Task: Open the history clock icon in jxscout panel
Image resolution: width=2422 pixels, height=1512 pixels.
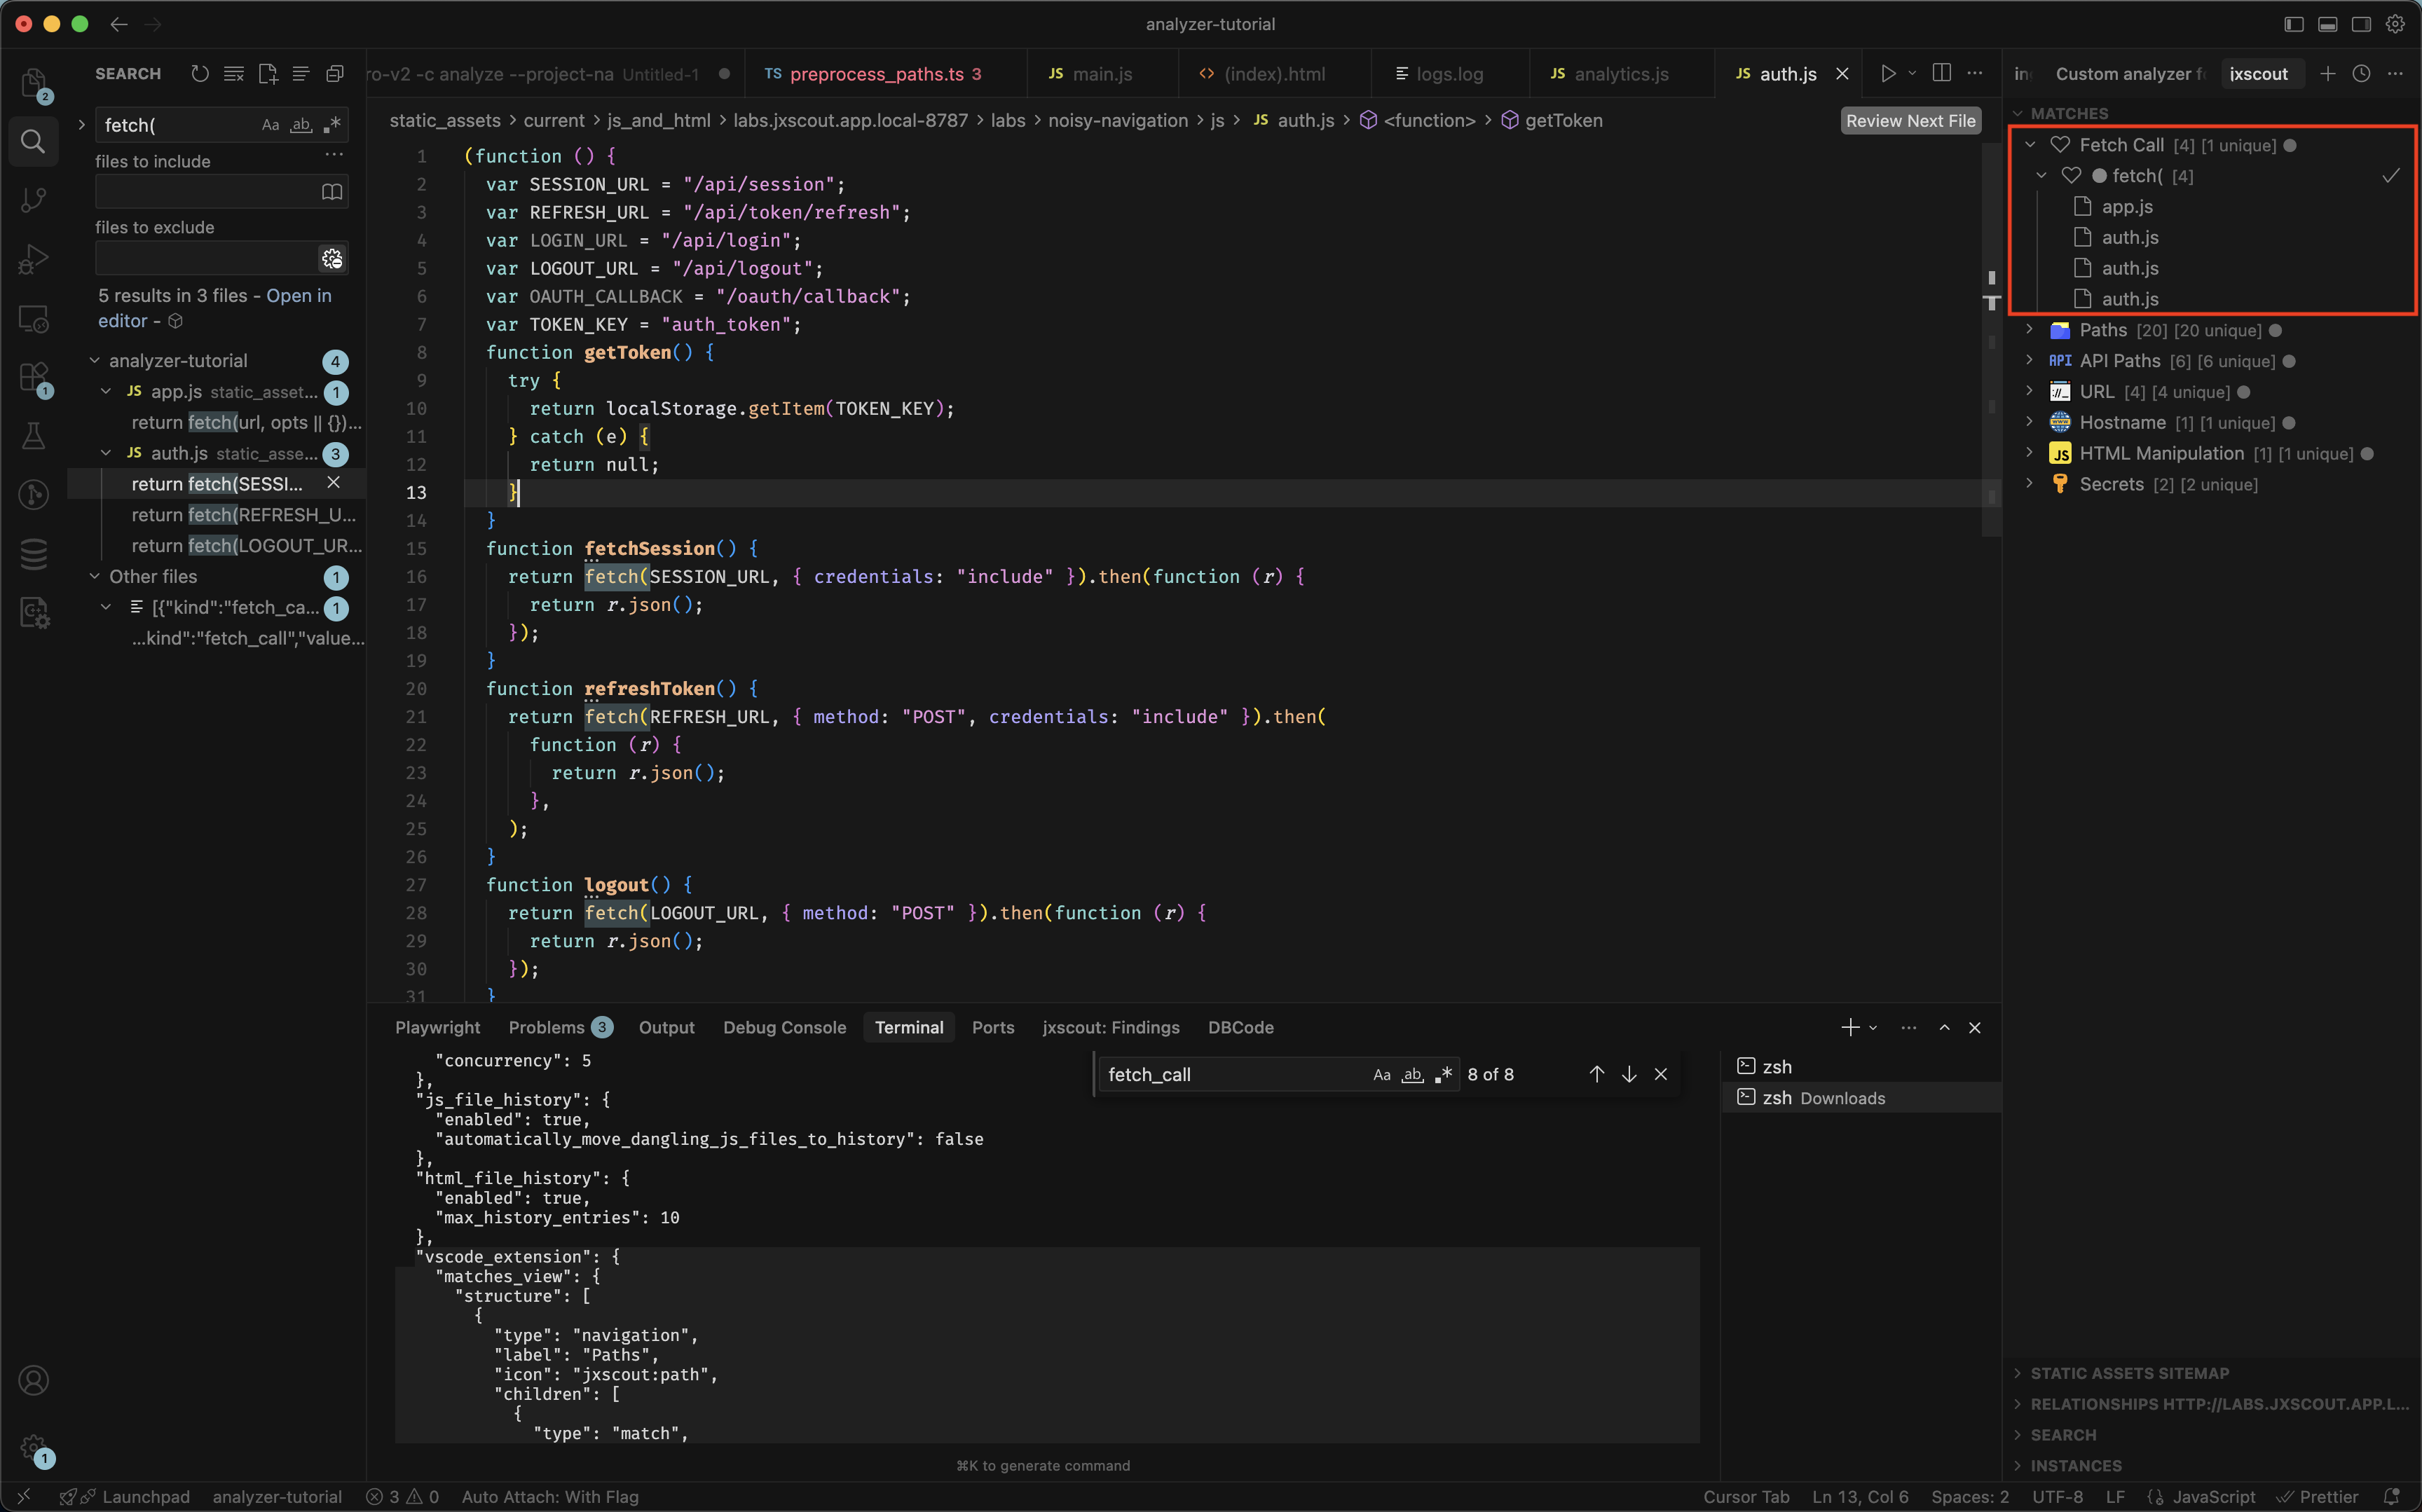Action: 2361,74
